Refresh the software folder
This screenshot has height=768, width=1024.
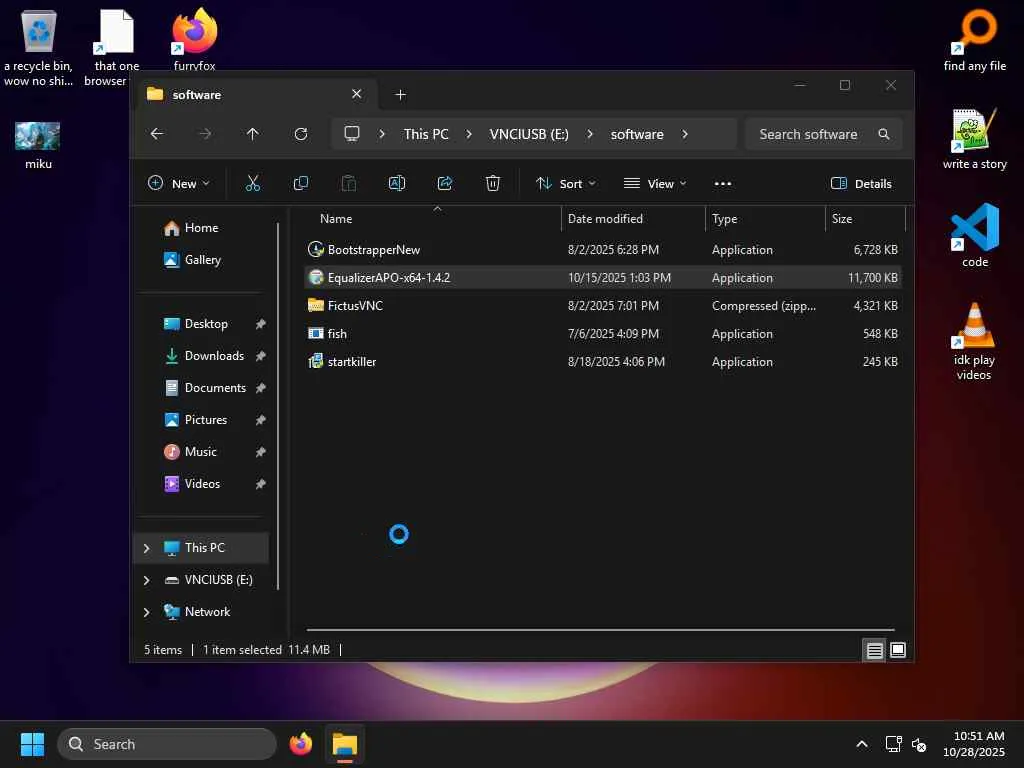pos(301,134)
